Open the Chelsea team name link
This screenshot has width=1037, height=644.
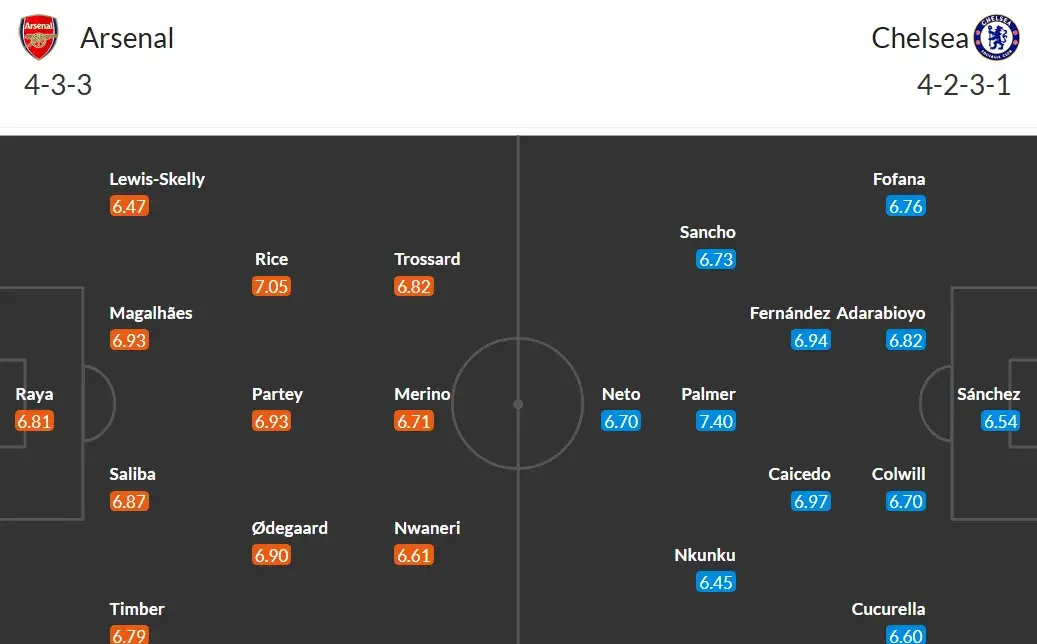tap(920, 38)
